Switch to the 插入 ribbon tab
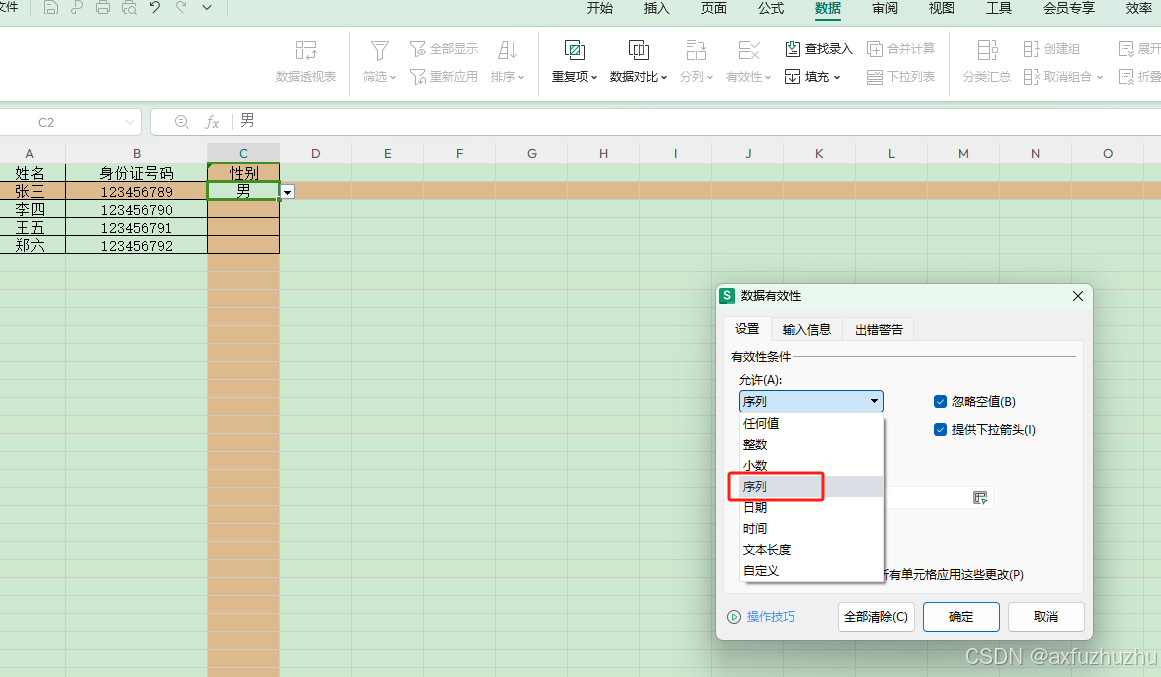Image resolution: width=1161 pixels, height=677 pixels. click(657, 8)
